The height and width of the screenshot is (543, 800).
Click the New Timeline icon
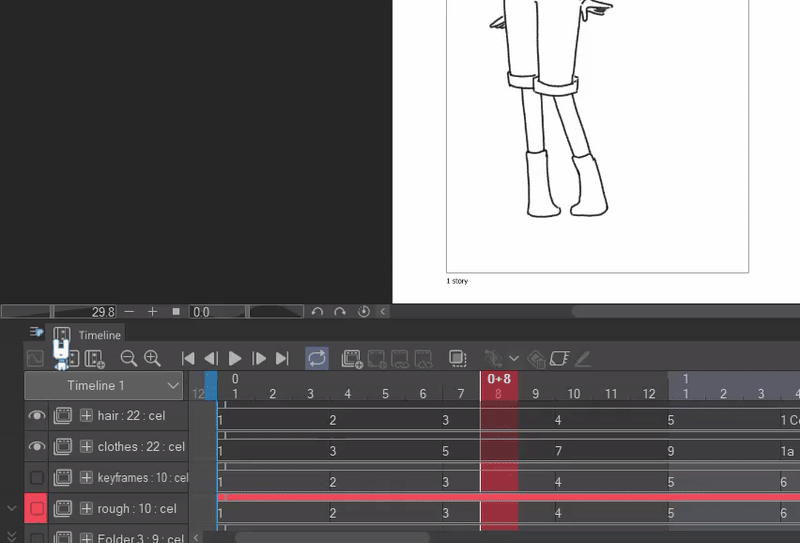[x=95, y=358]
